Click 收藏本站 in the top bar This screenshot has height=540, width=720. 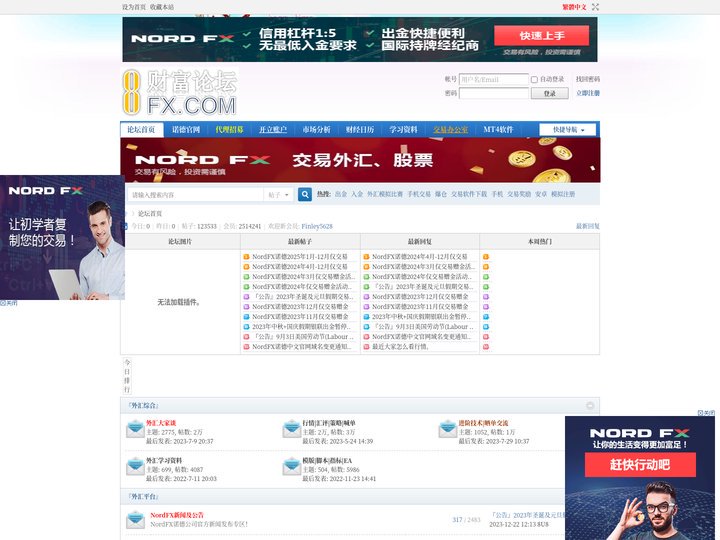tap(162, 7)
